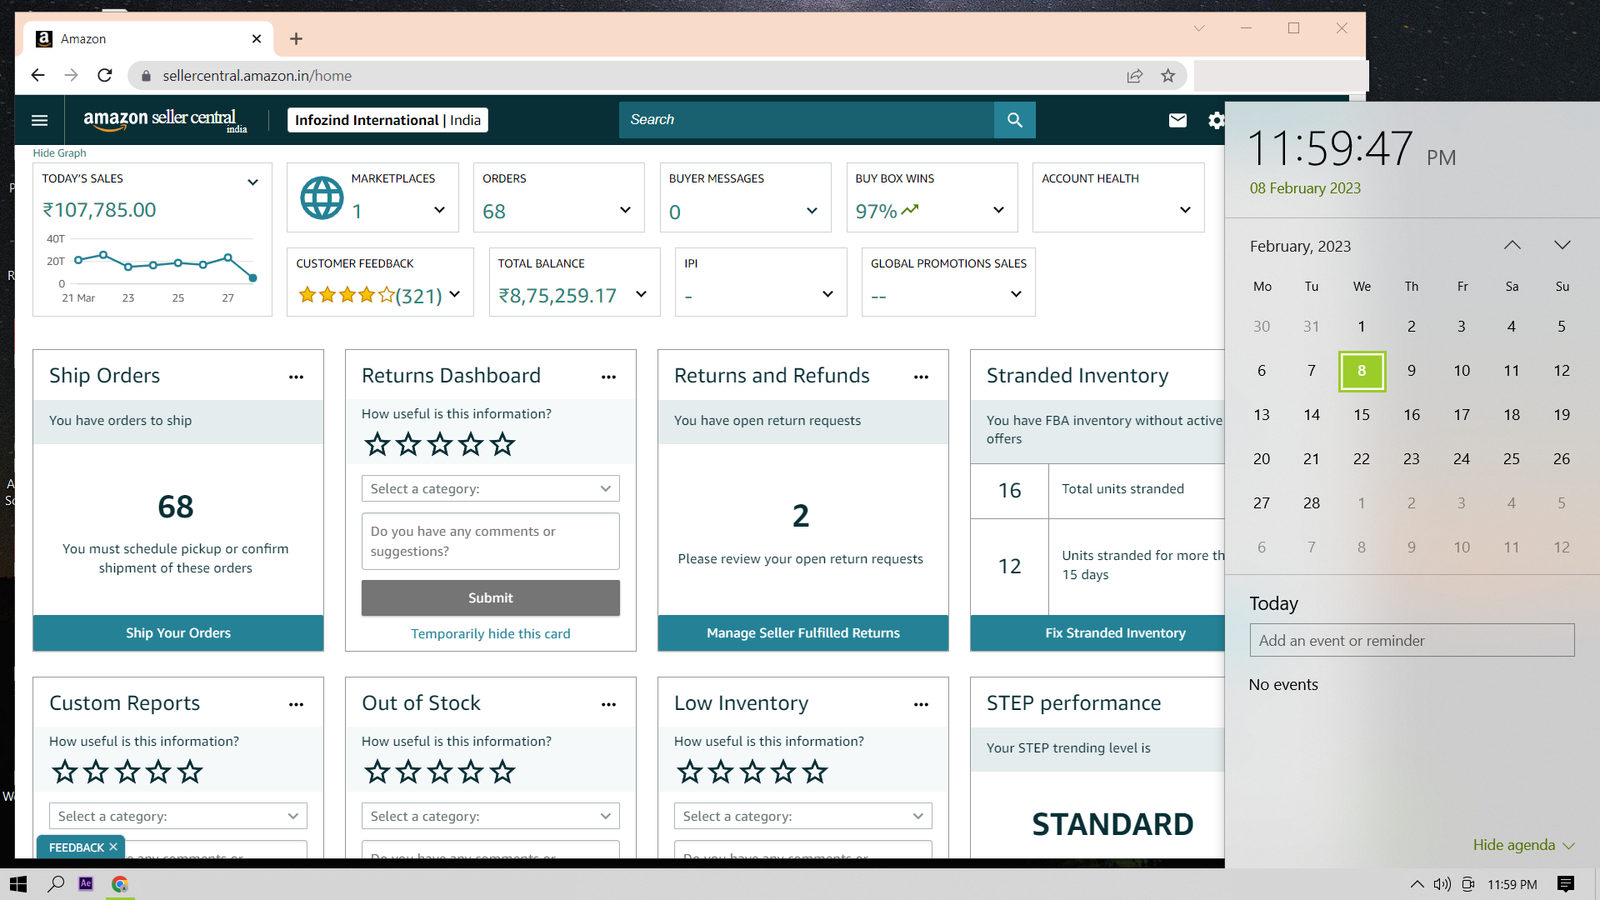Viewport: 1600px width, 900px height.
Task: Open the hamburger navigation menu
Action: pos(40,120)
